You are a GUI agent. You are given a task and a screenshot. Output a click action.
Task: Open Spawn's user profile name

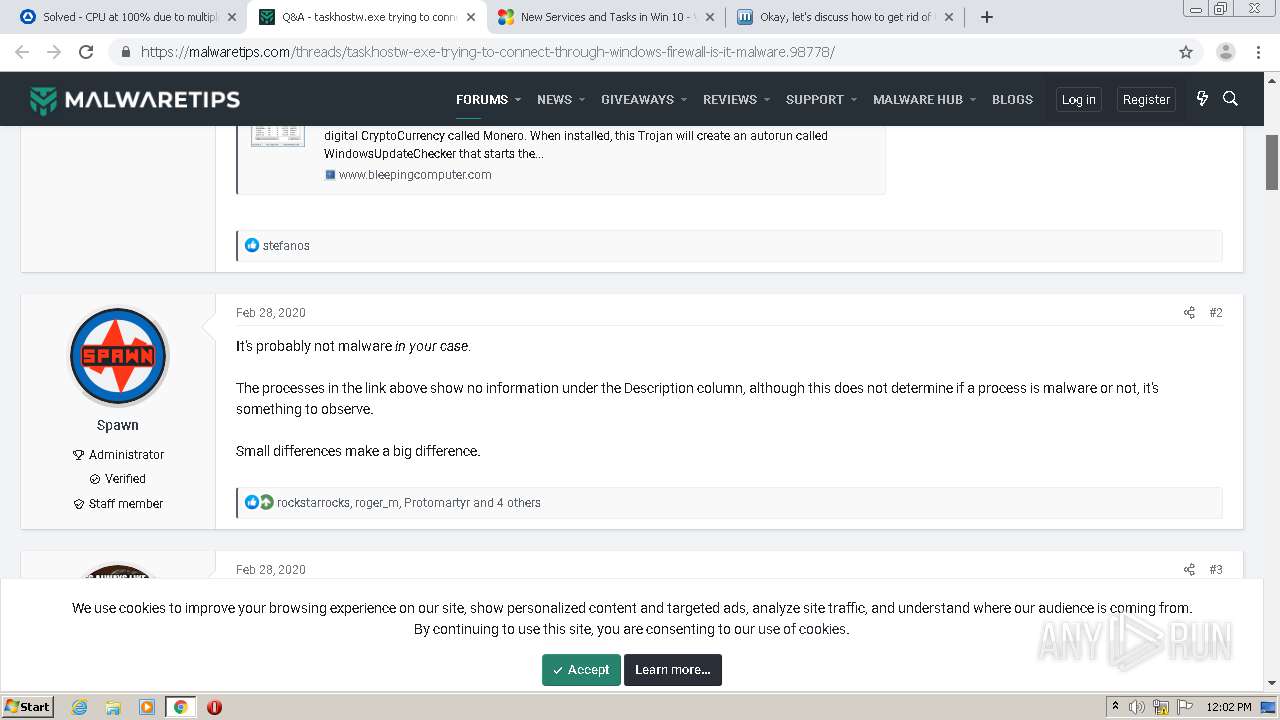pyautogui.click(x=118, y=425)
